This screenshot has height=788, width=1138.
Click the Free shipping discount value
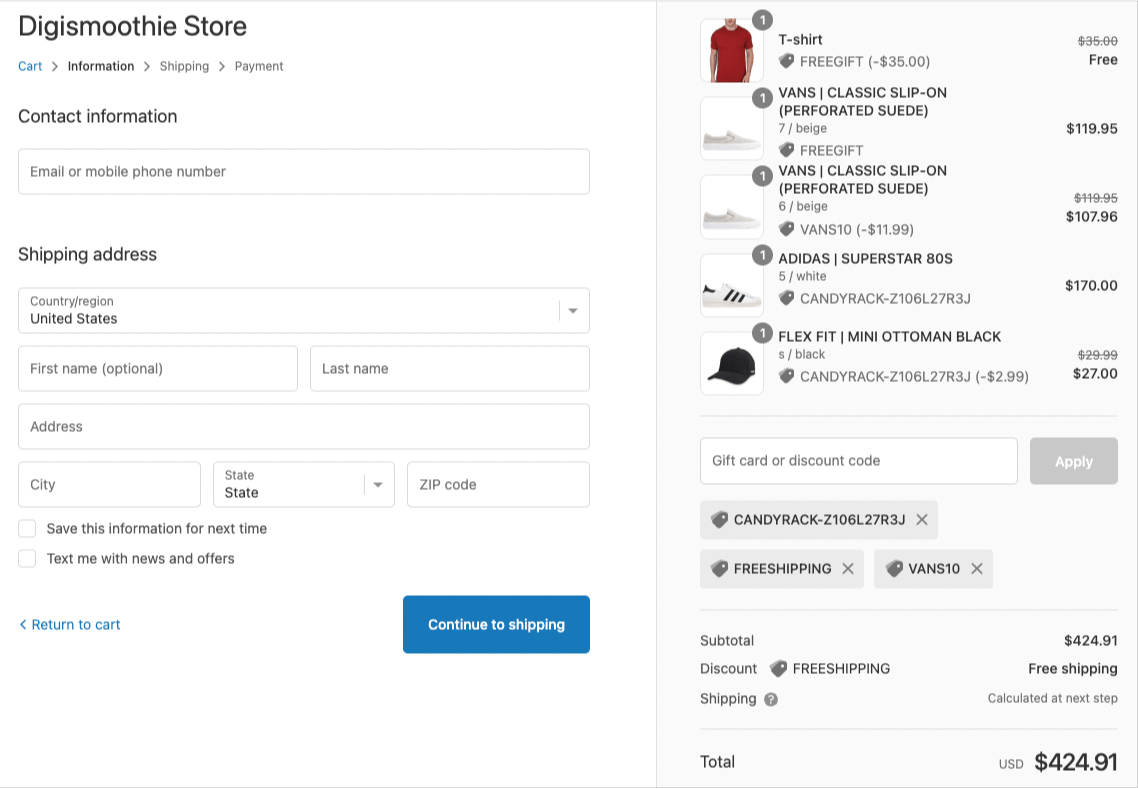click(1073, 668)
